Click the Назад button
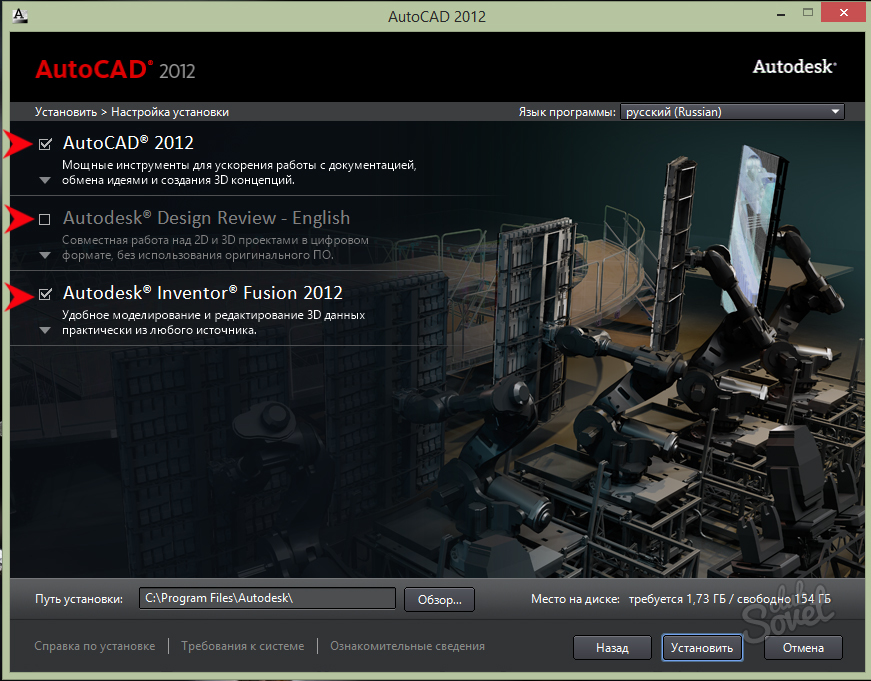 coord(612,648)
